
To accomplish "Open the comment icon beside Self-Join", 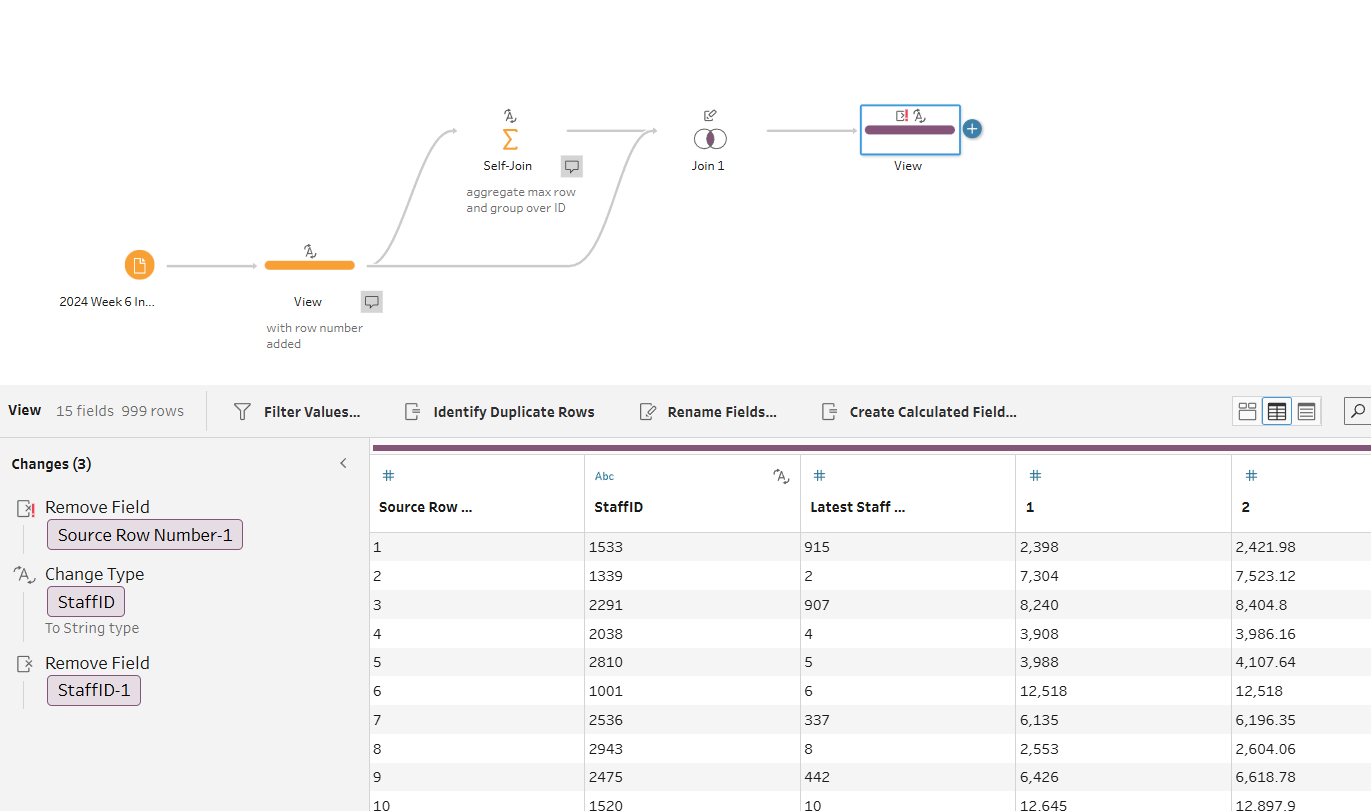I will [x=571, y=166].
